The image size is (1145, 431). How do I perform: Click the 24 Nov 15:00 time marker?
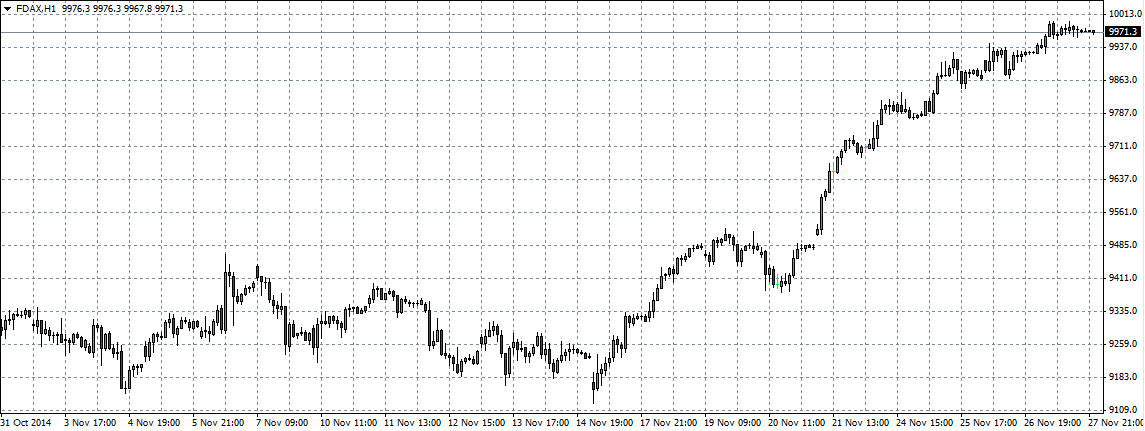[925, 423]
